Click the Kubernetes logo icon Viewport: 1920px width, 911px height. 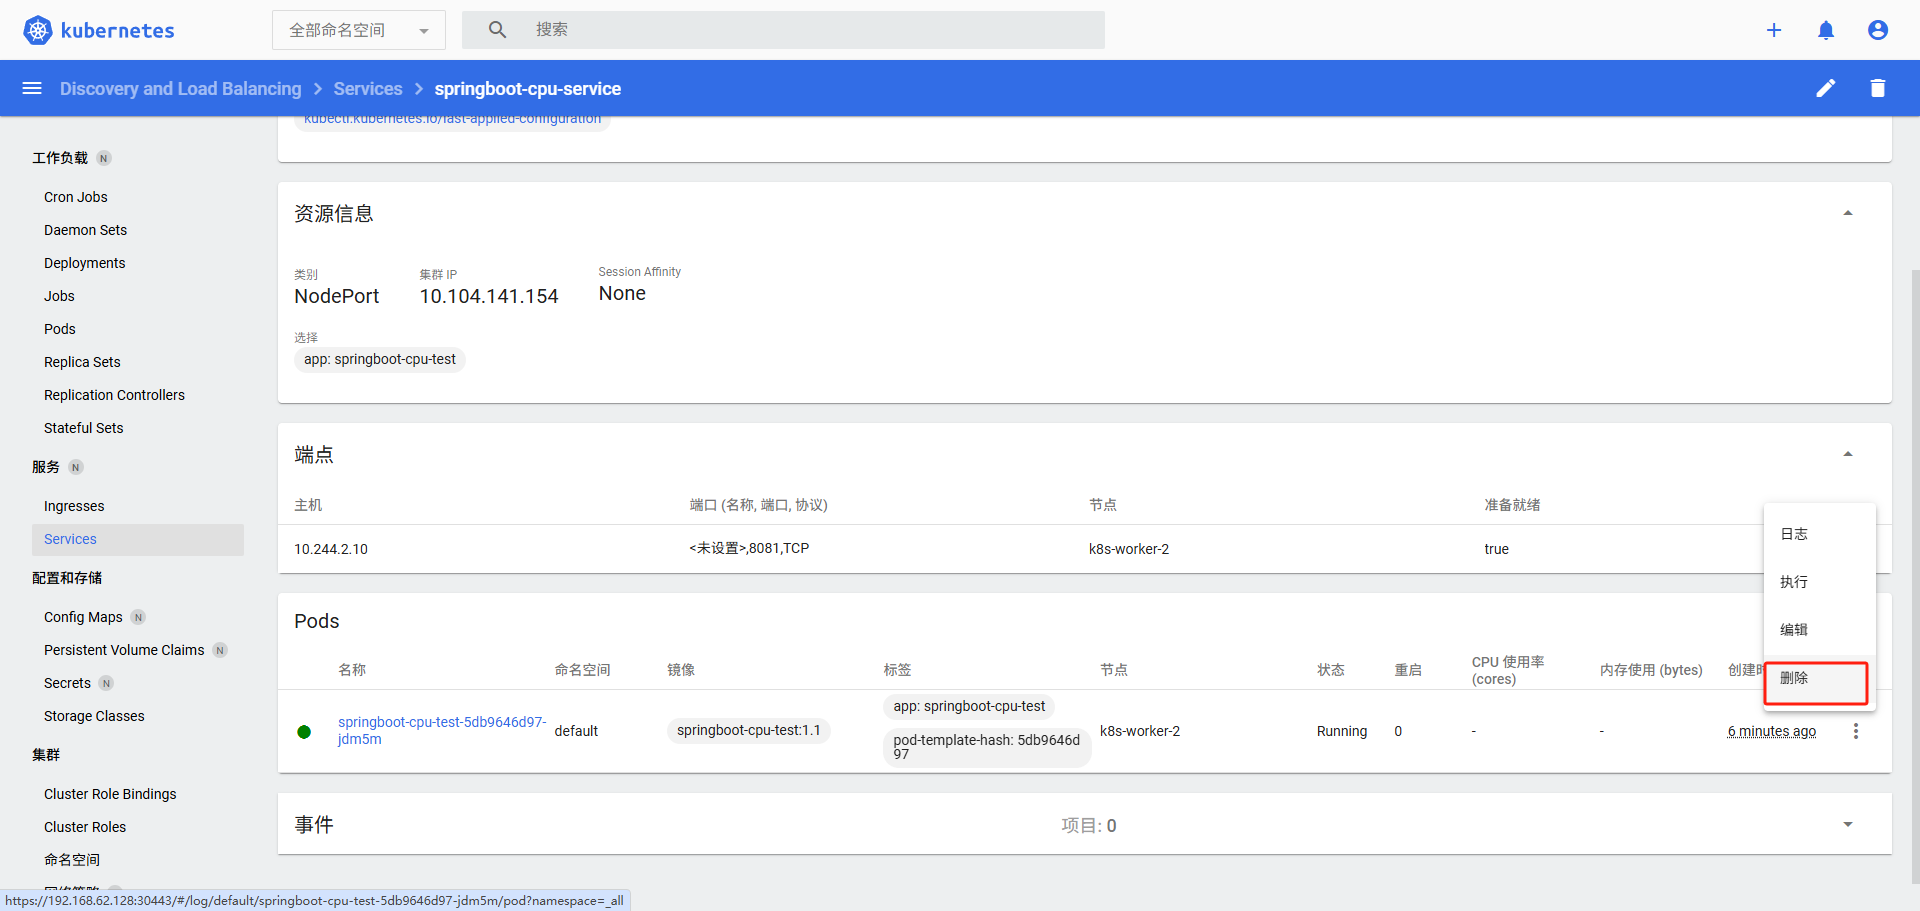37,30
